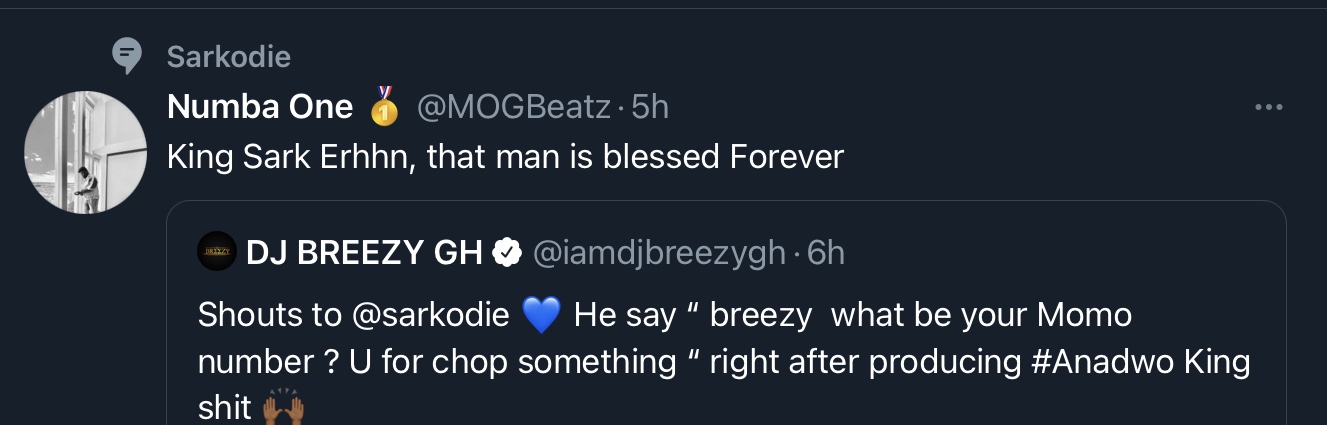1327x425 pixels.
Task: Click the 6h quoted tweet timestamp
Action: [826, 253]
